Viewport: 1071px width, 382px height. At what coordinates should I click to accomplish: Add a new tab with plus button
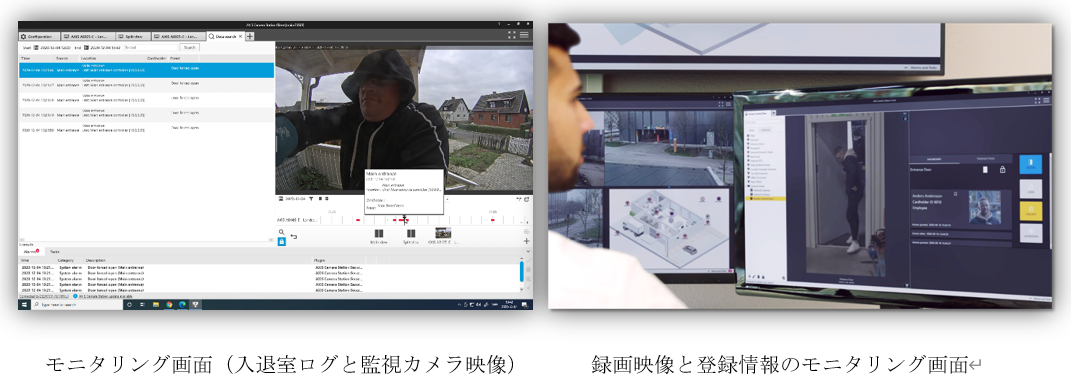250,36
